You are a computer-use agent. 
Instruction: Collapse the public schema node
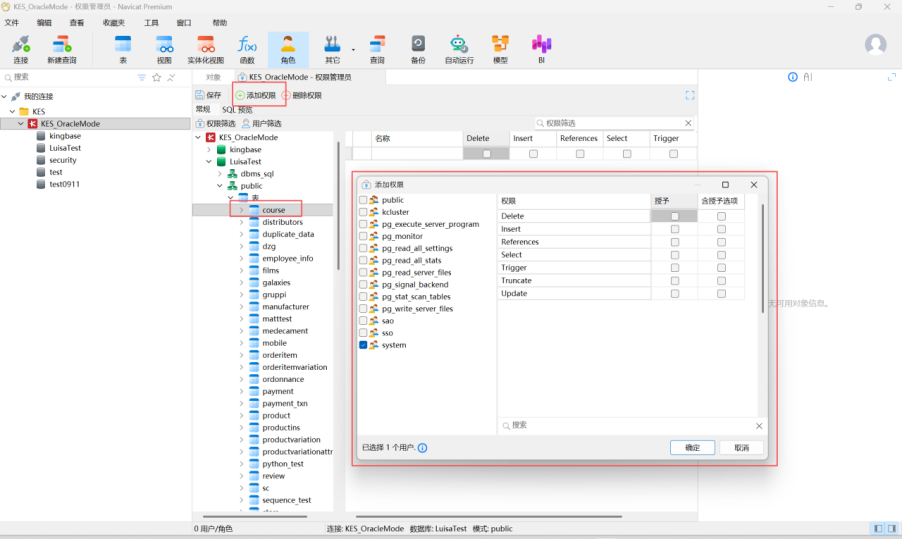(220, 186)
